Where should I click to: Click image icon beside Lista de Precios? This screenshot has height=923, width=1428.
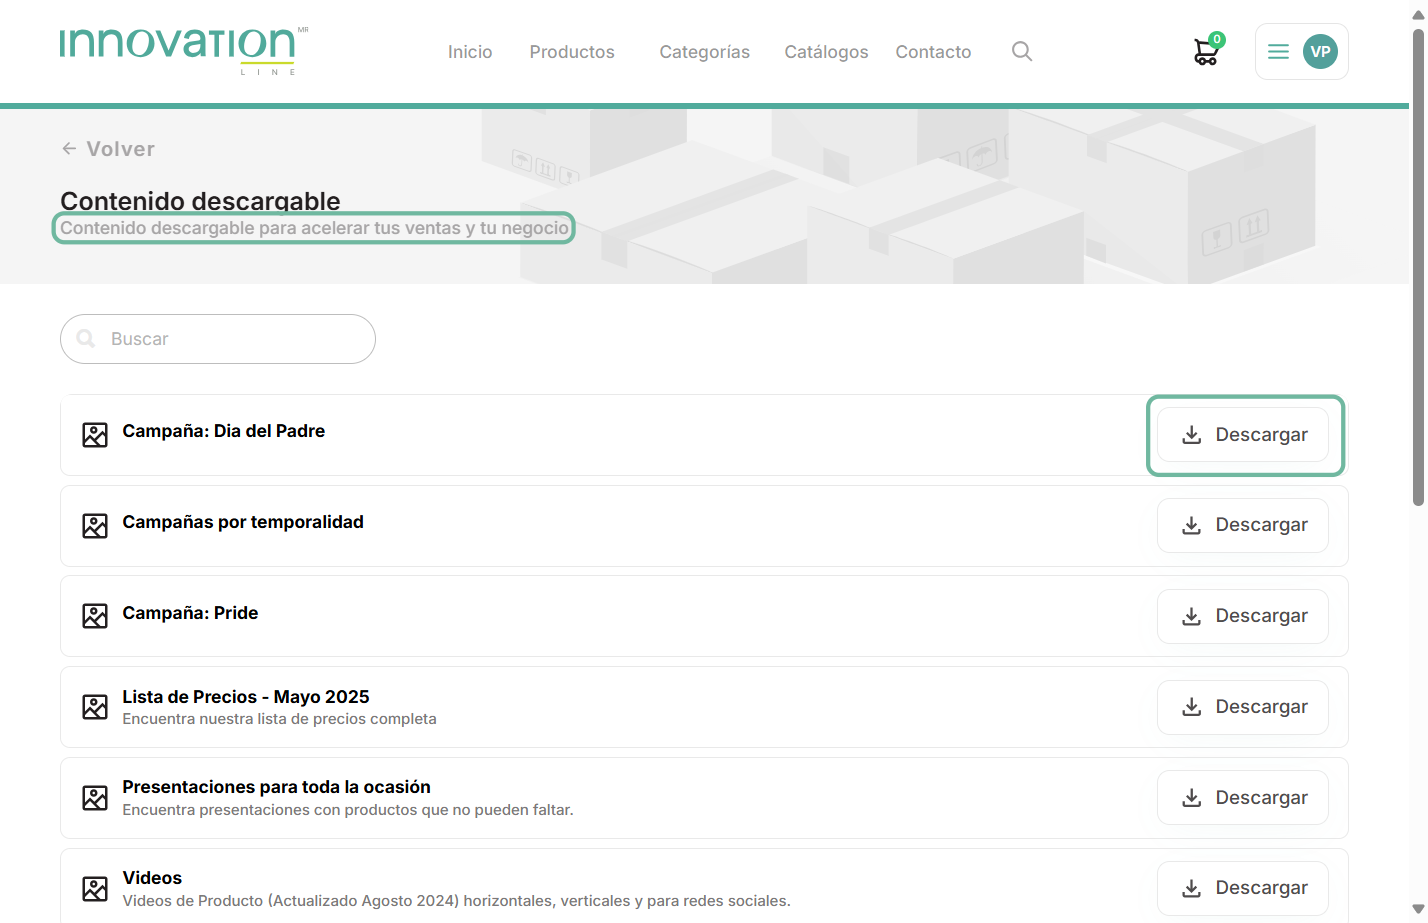coord(95,707)
